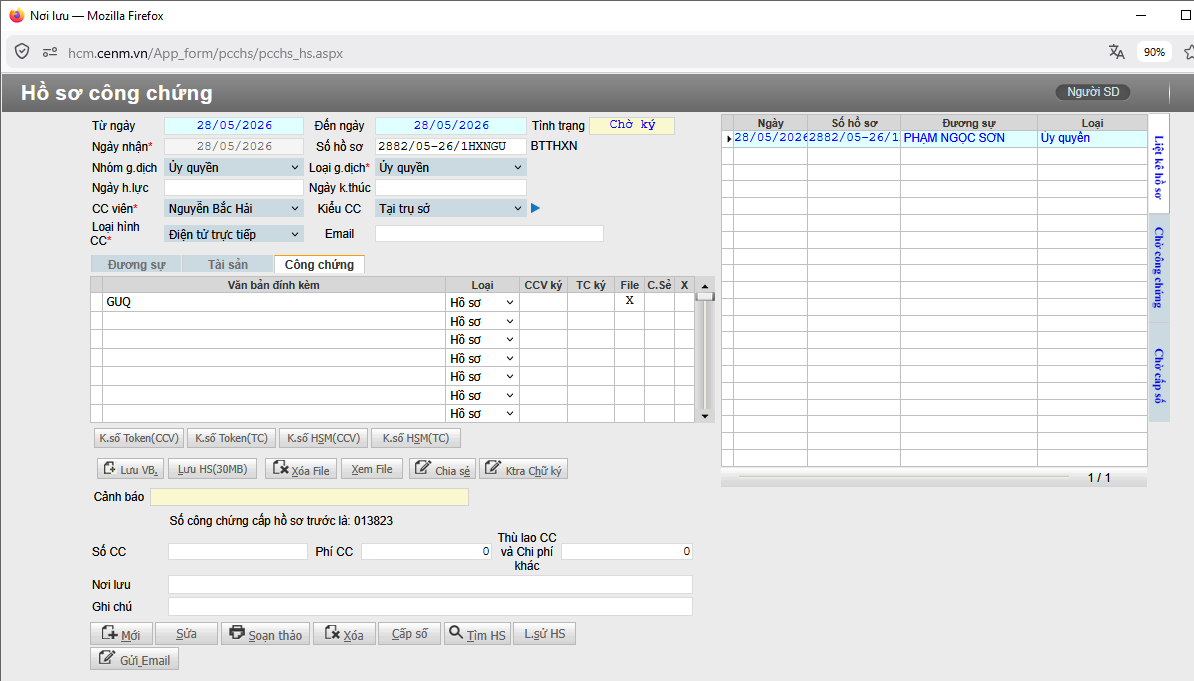This screenshot has height=681, width=1194.
Task: Open site permissions icon in address bar
Action: (50, 53)
